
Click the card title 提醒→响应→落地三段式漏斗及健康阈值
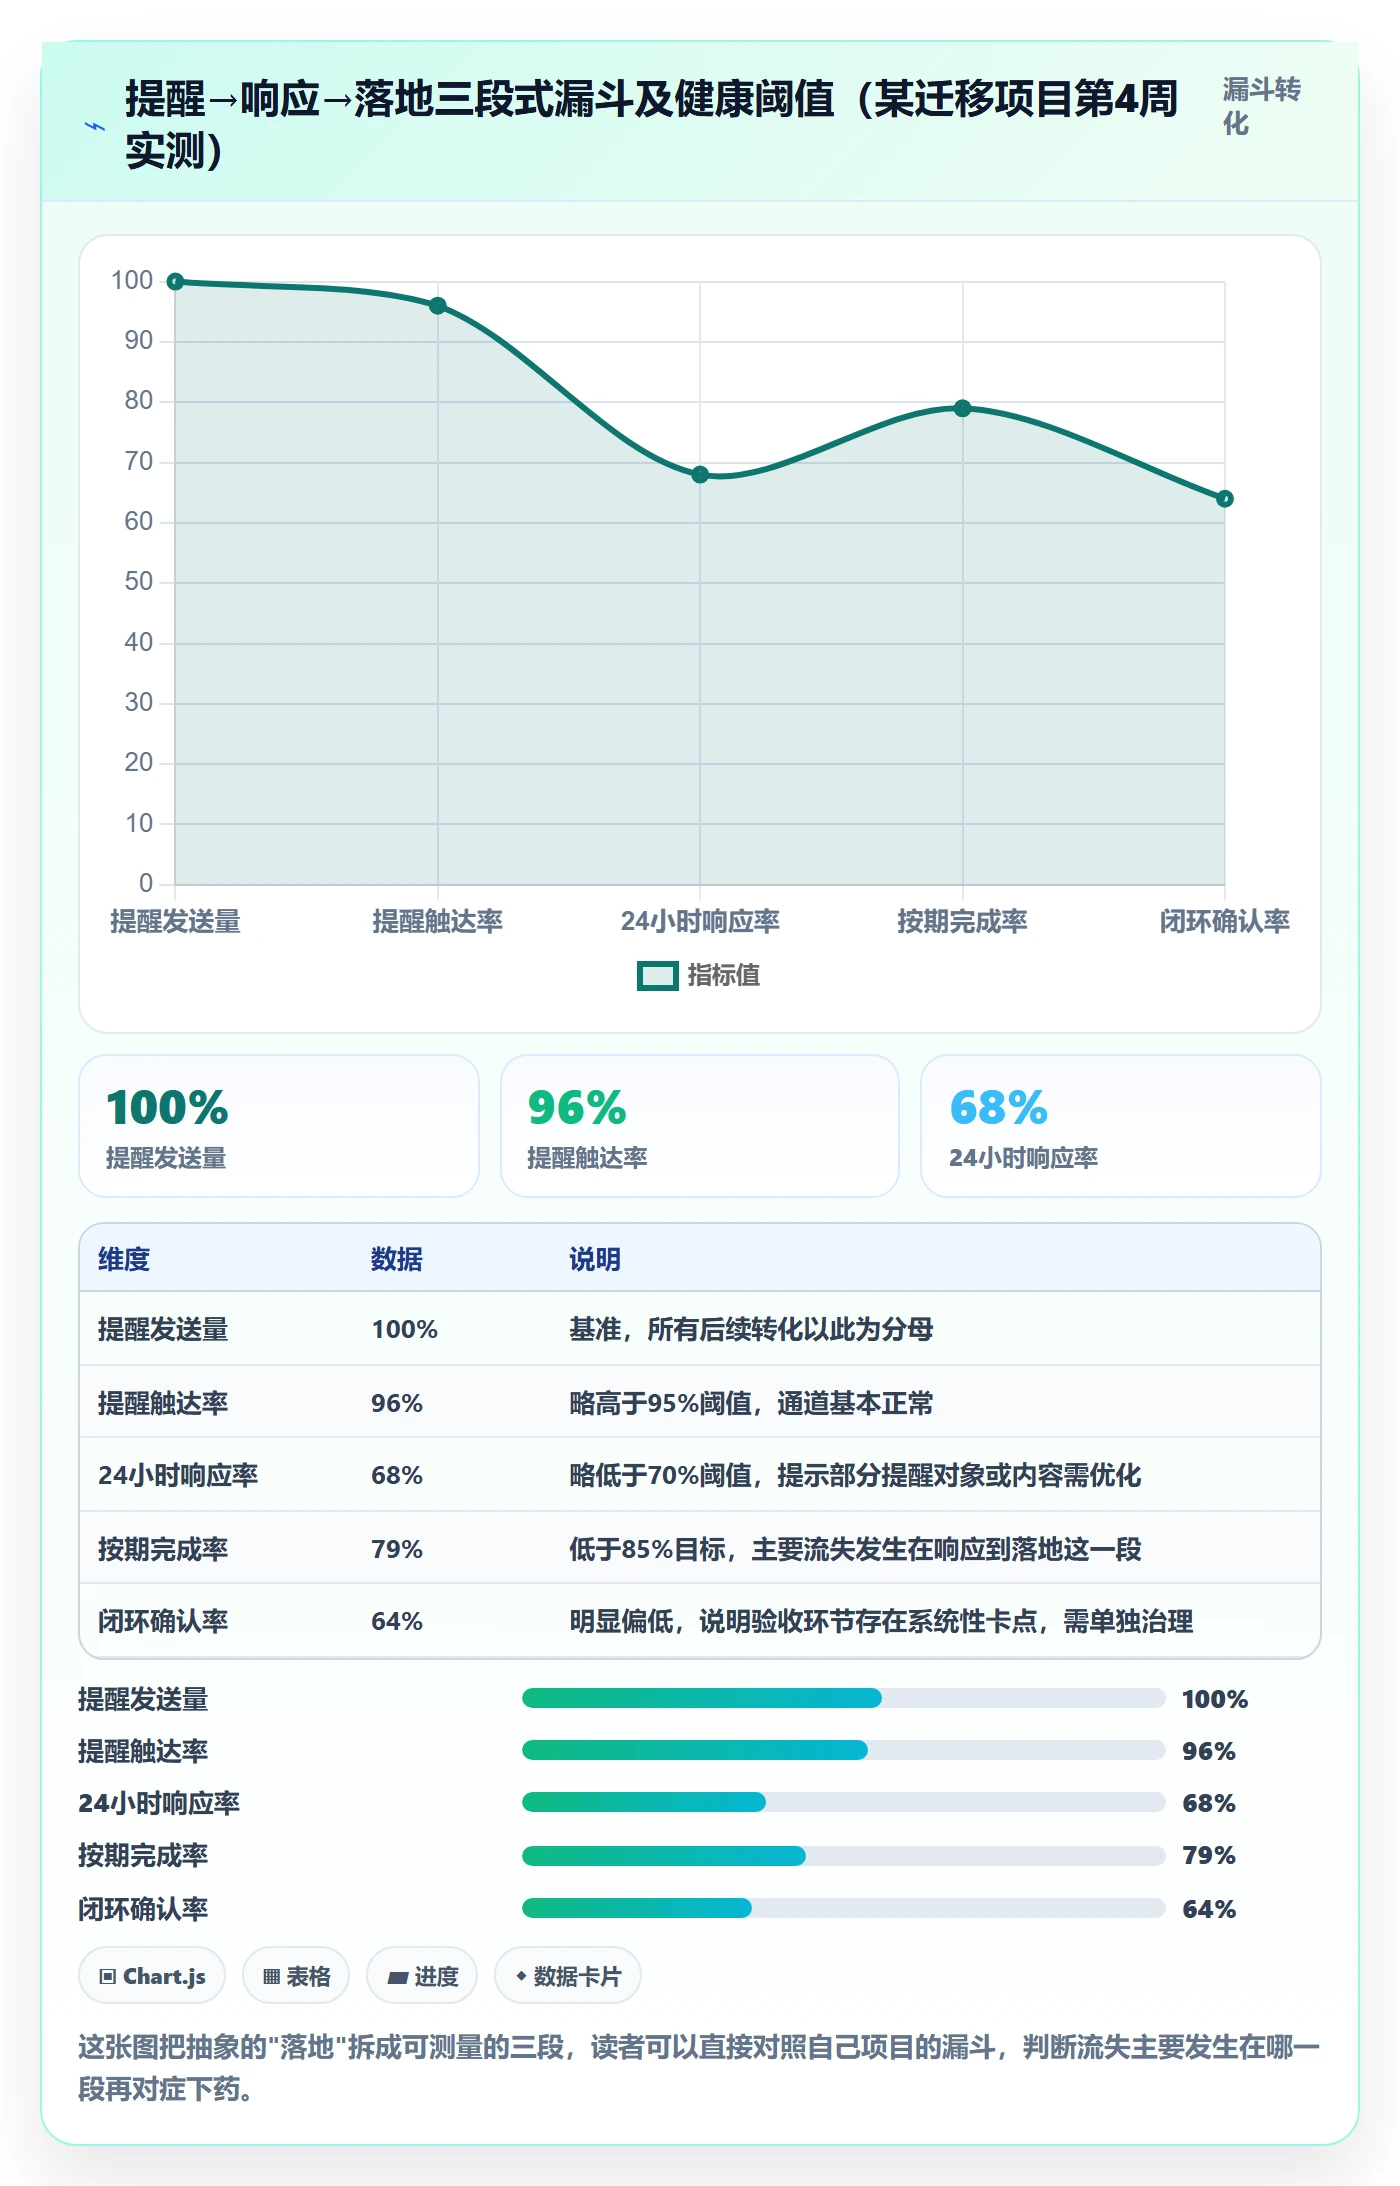(652, 125)
